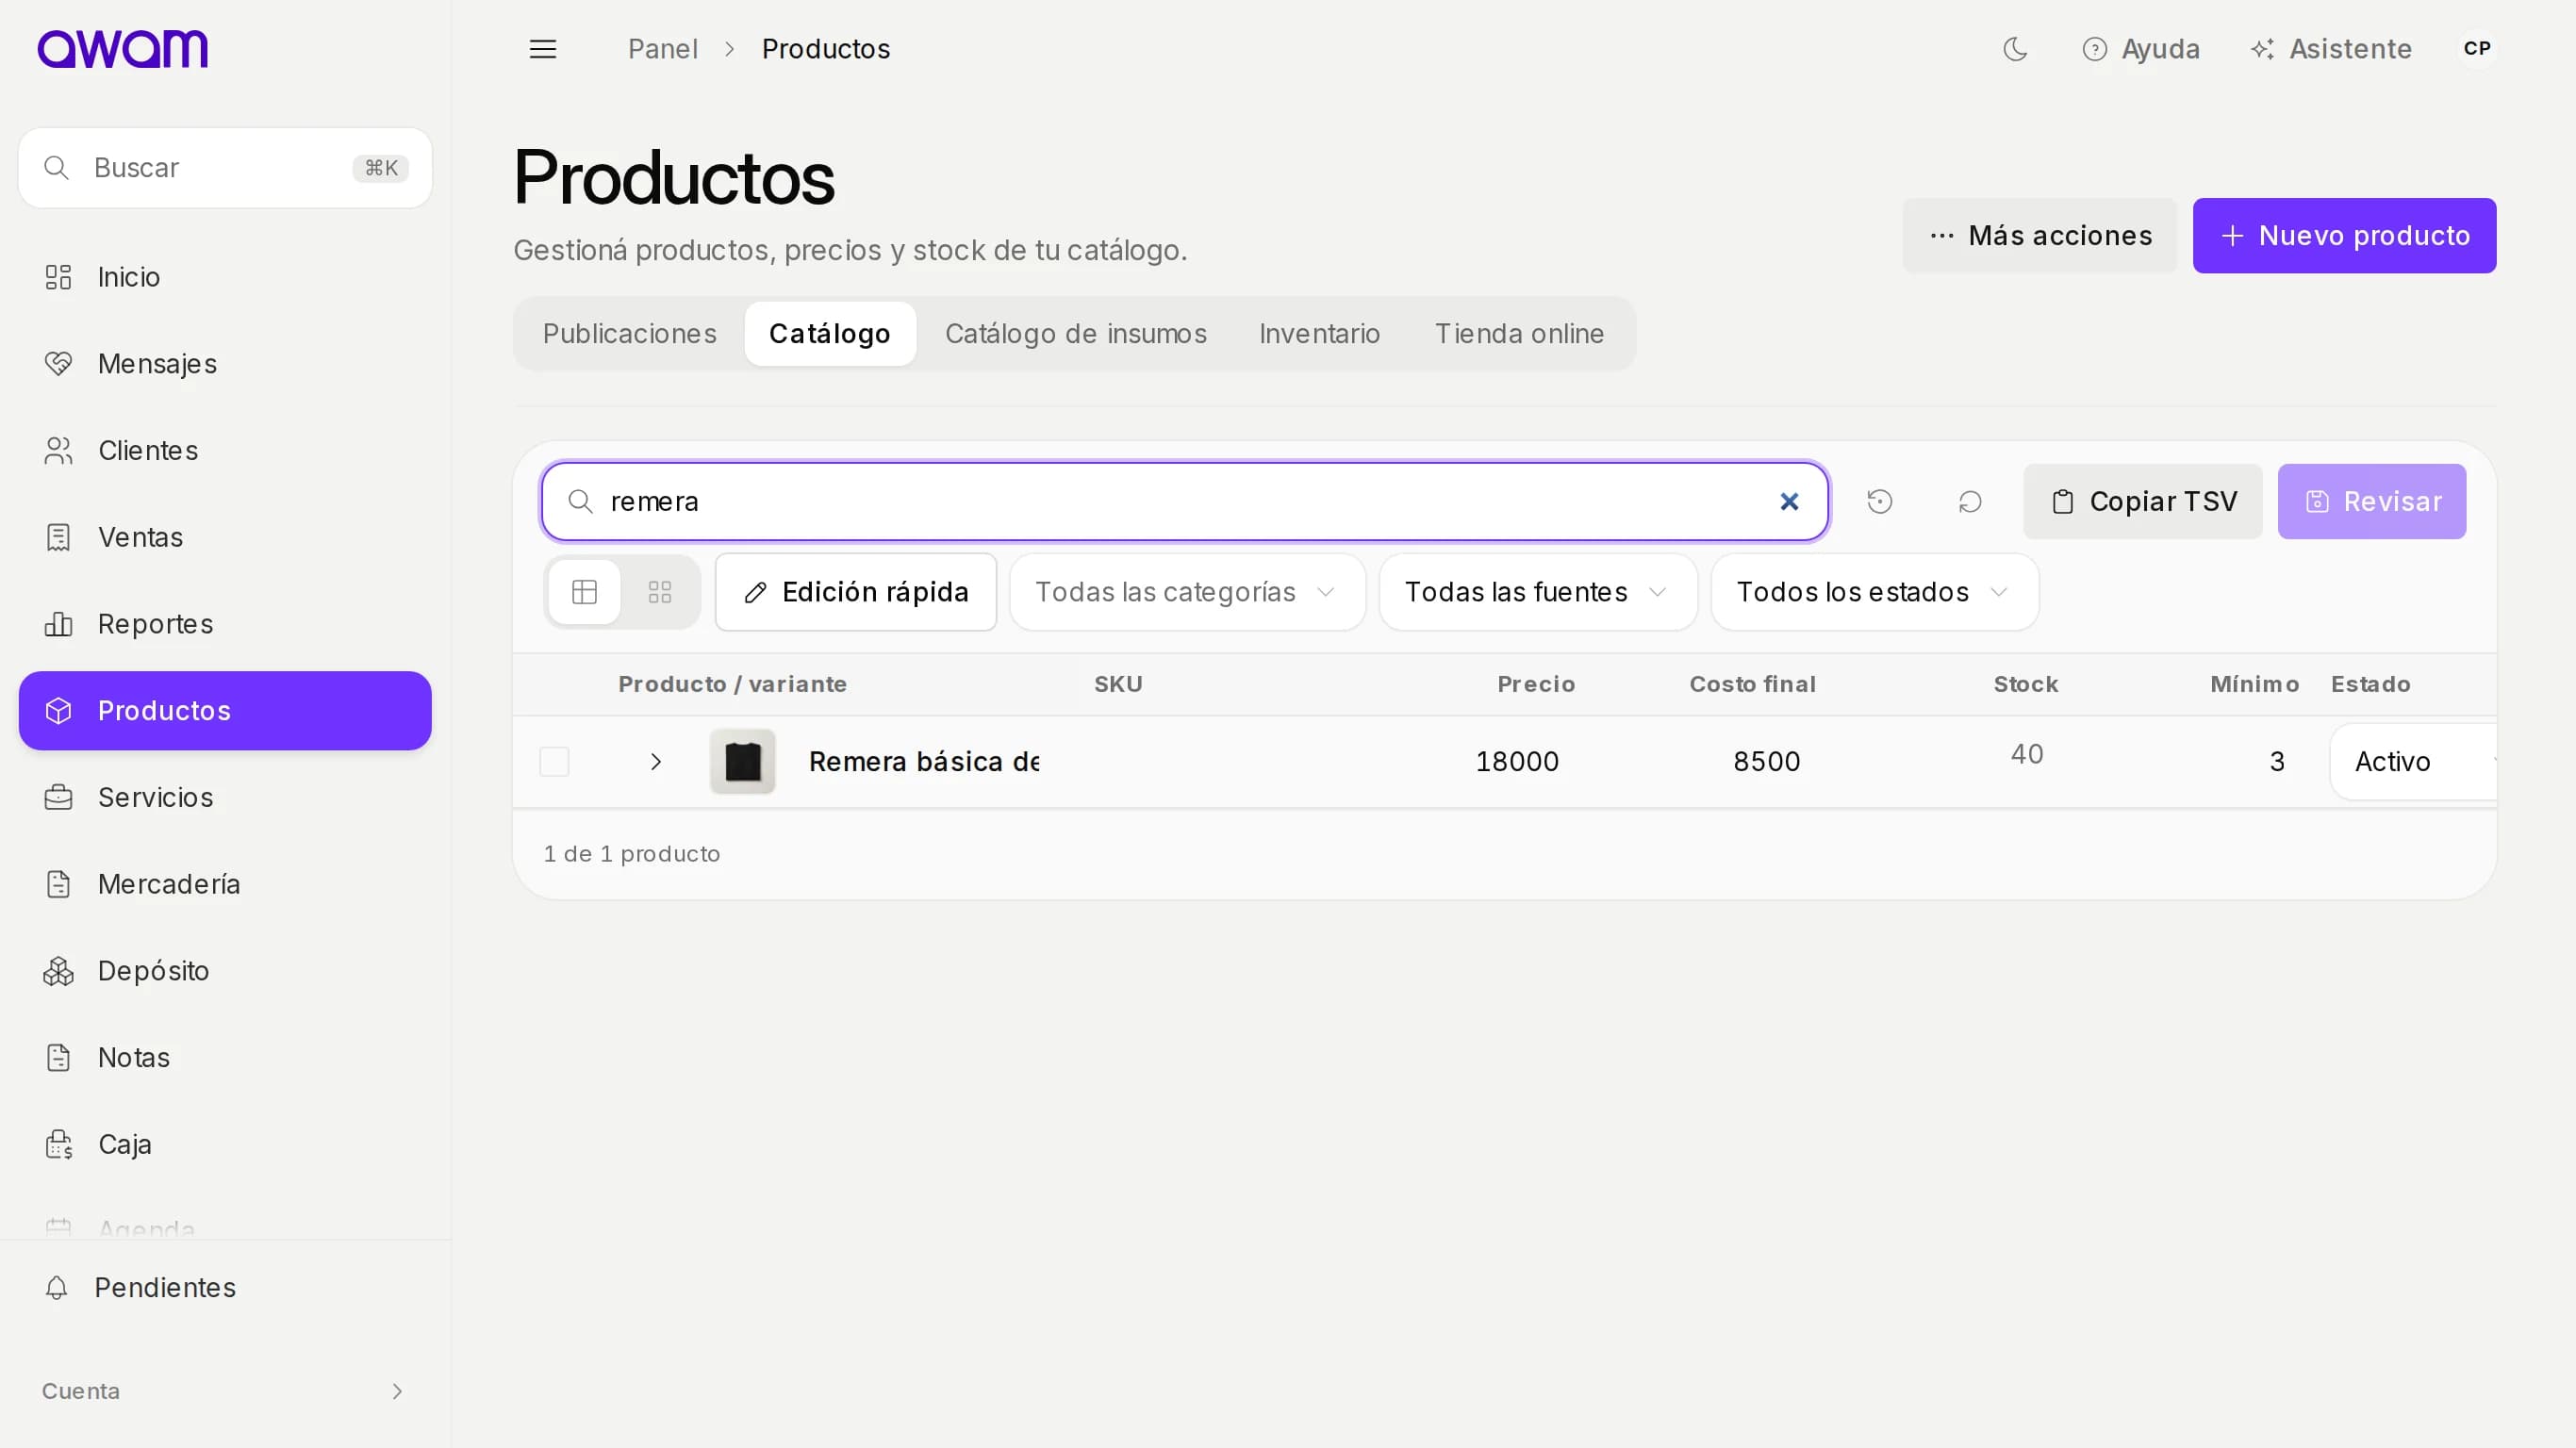The image size is (2576, 1448).
Task: Open Mercadería section
Action: 225,884
